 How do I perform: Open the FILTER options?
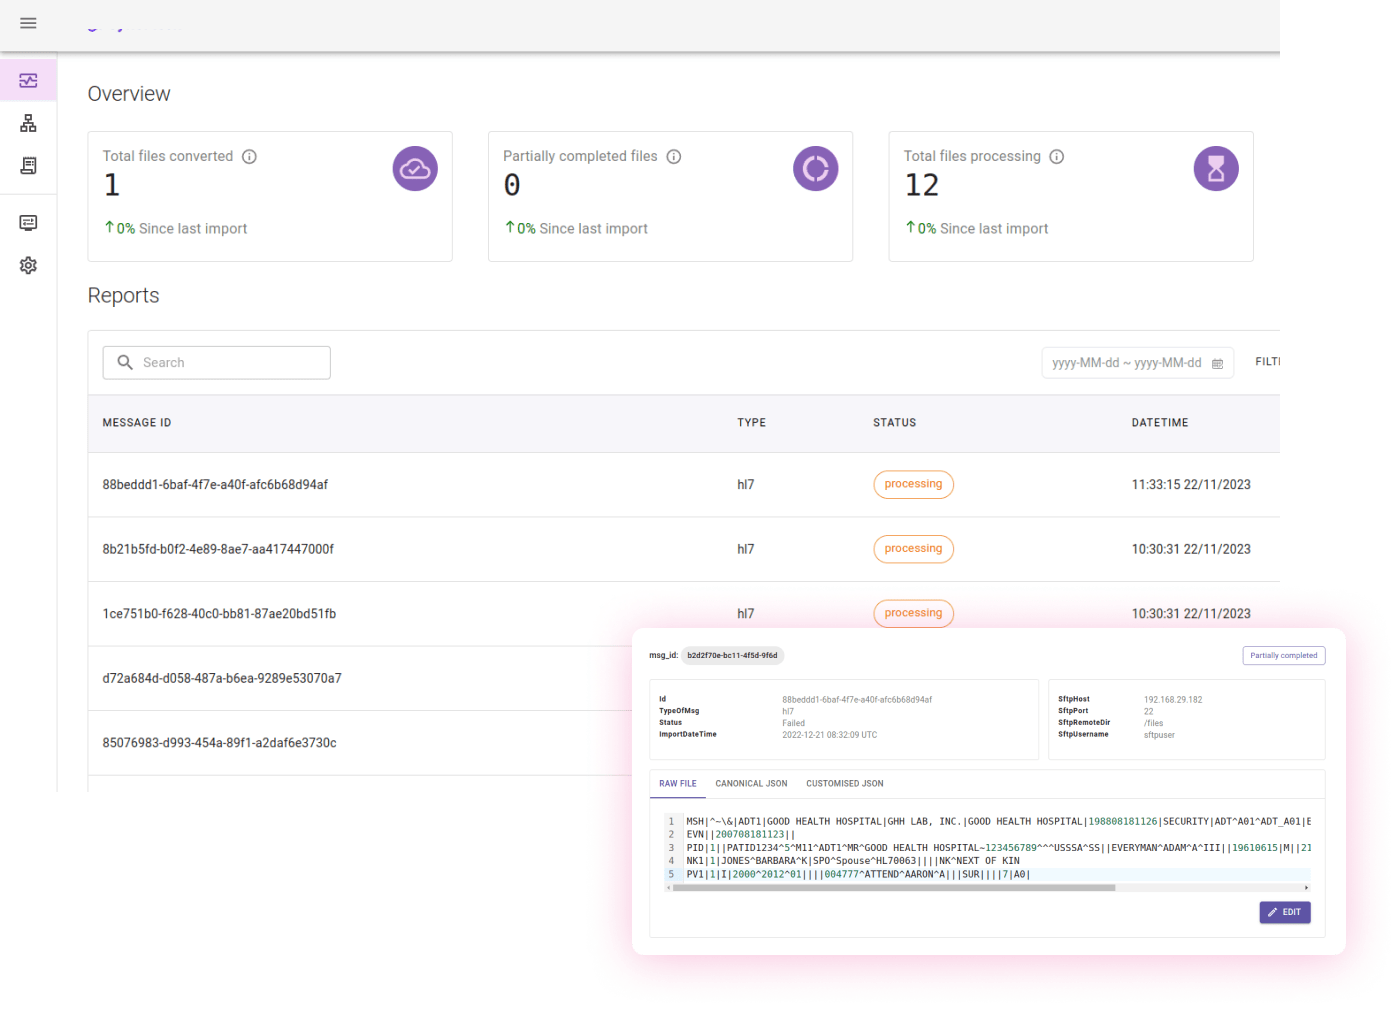click(1268, 361)
